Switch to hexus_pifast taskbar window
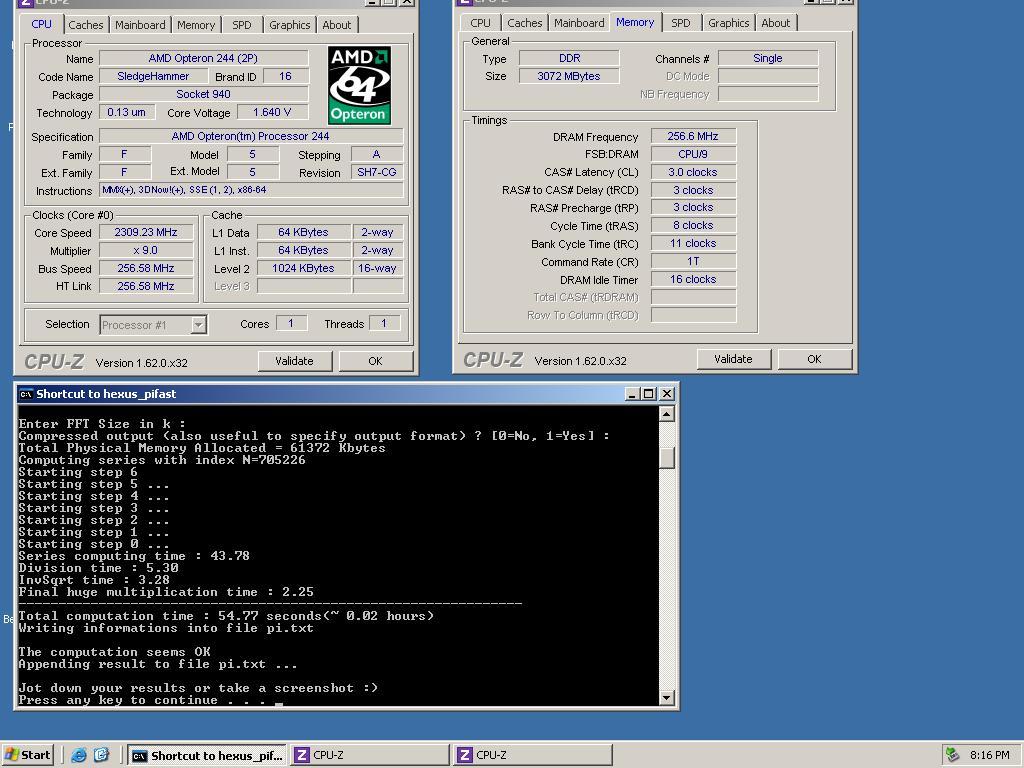The width and height of the screenshot is (1024, 768). pos(206,756)
